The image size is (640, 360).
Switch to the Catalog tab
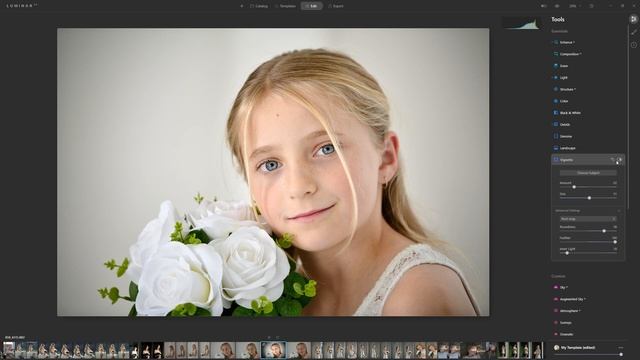click(259, 6)
